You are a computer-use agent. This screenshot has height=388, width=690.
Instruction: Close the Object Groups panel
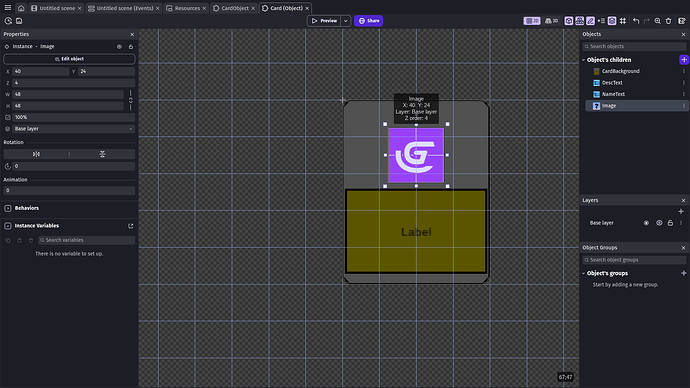[683, 248]
